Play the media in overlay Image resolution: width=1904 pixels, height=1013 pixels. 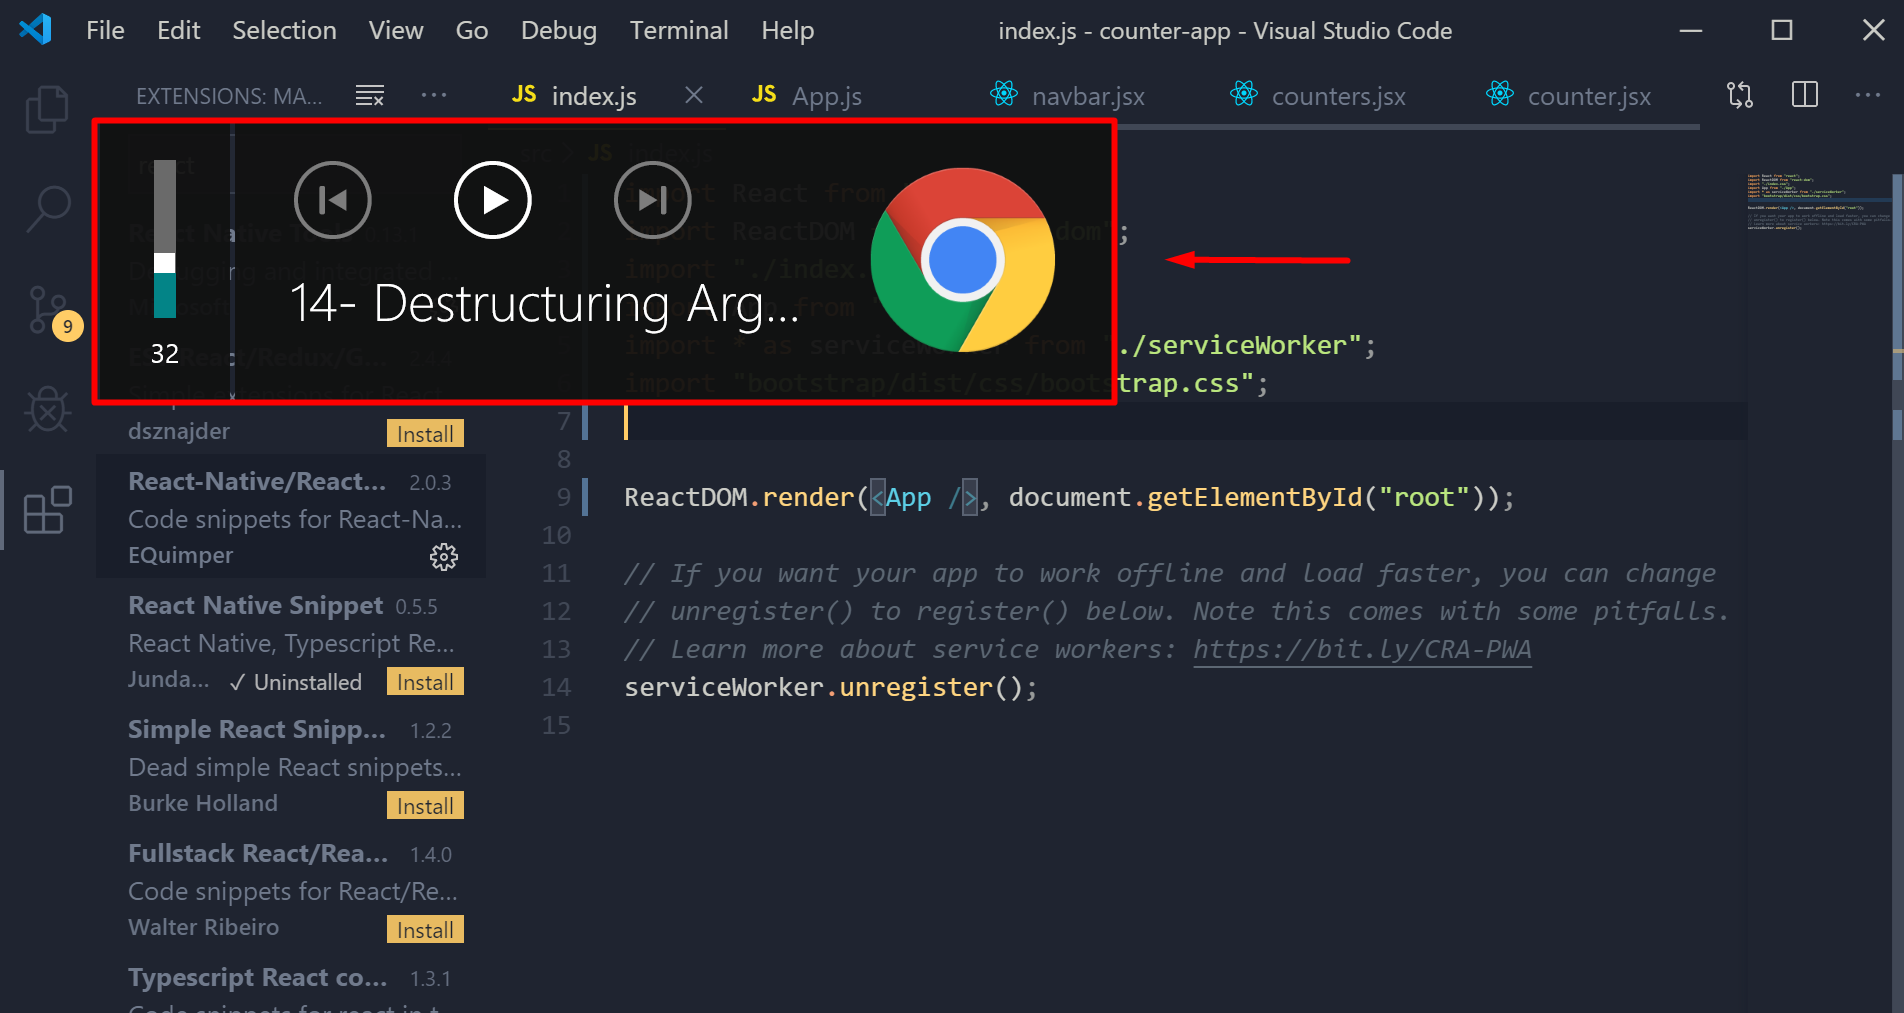pyautogui.click(x=493, y=200)
